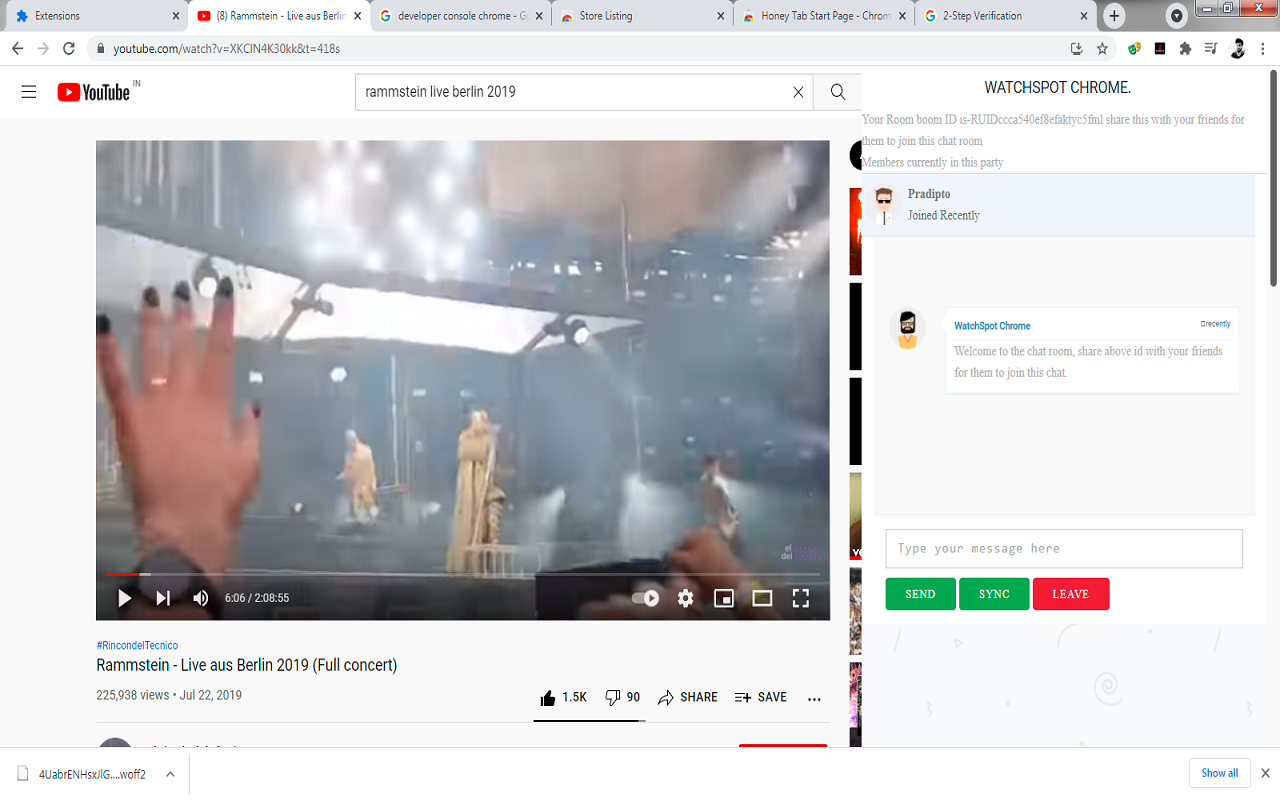Mute the video volume
Screen dimensions: 1280x800
(201, 598)
